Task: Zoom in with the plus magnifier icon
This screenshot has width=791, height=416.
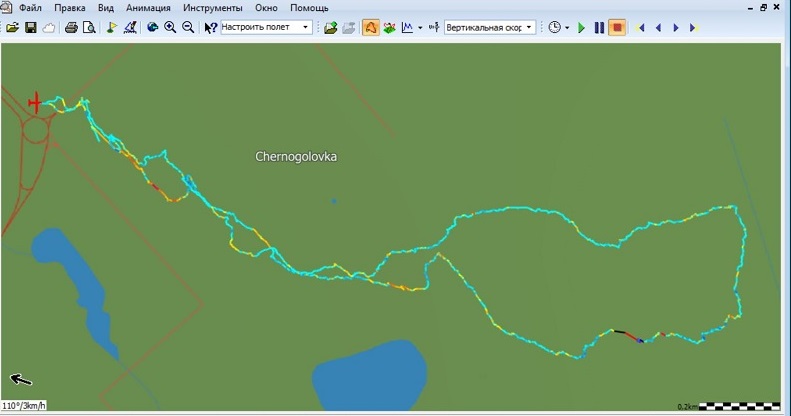Action: [171, 28]
